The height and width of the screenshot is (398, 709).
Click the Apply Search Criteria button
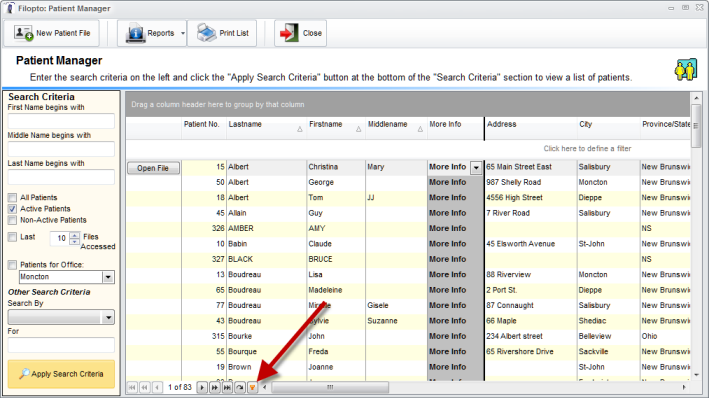click(x=61, y=374)
